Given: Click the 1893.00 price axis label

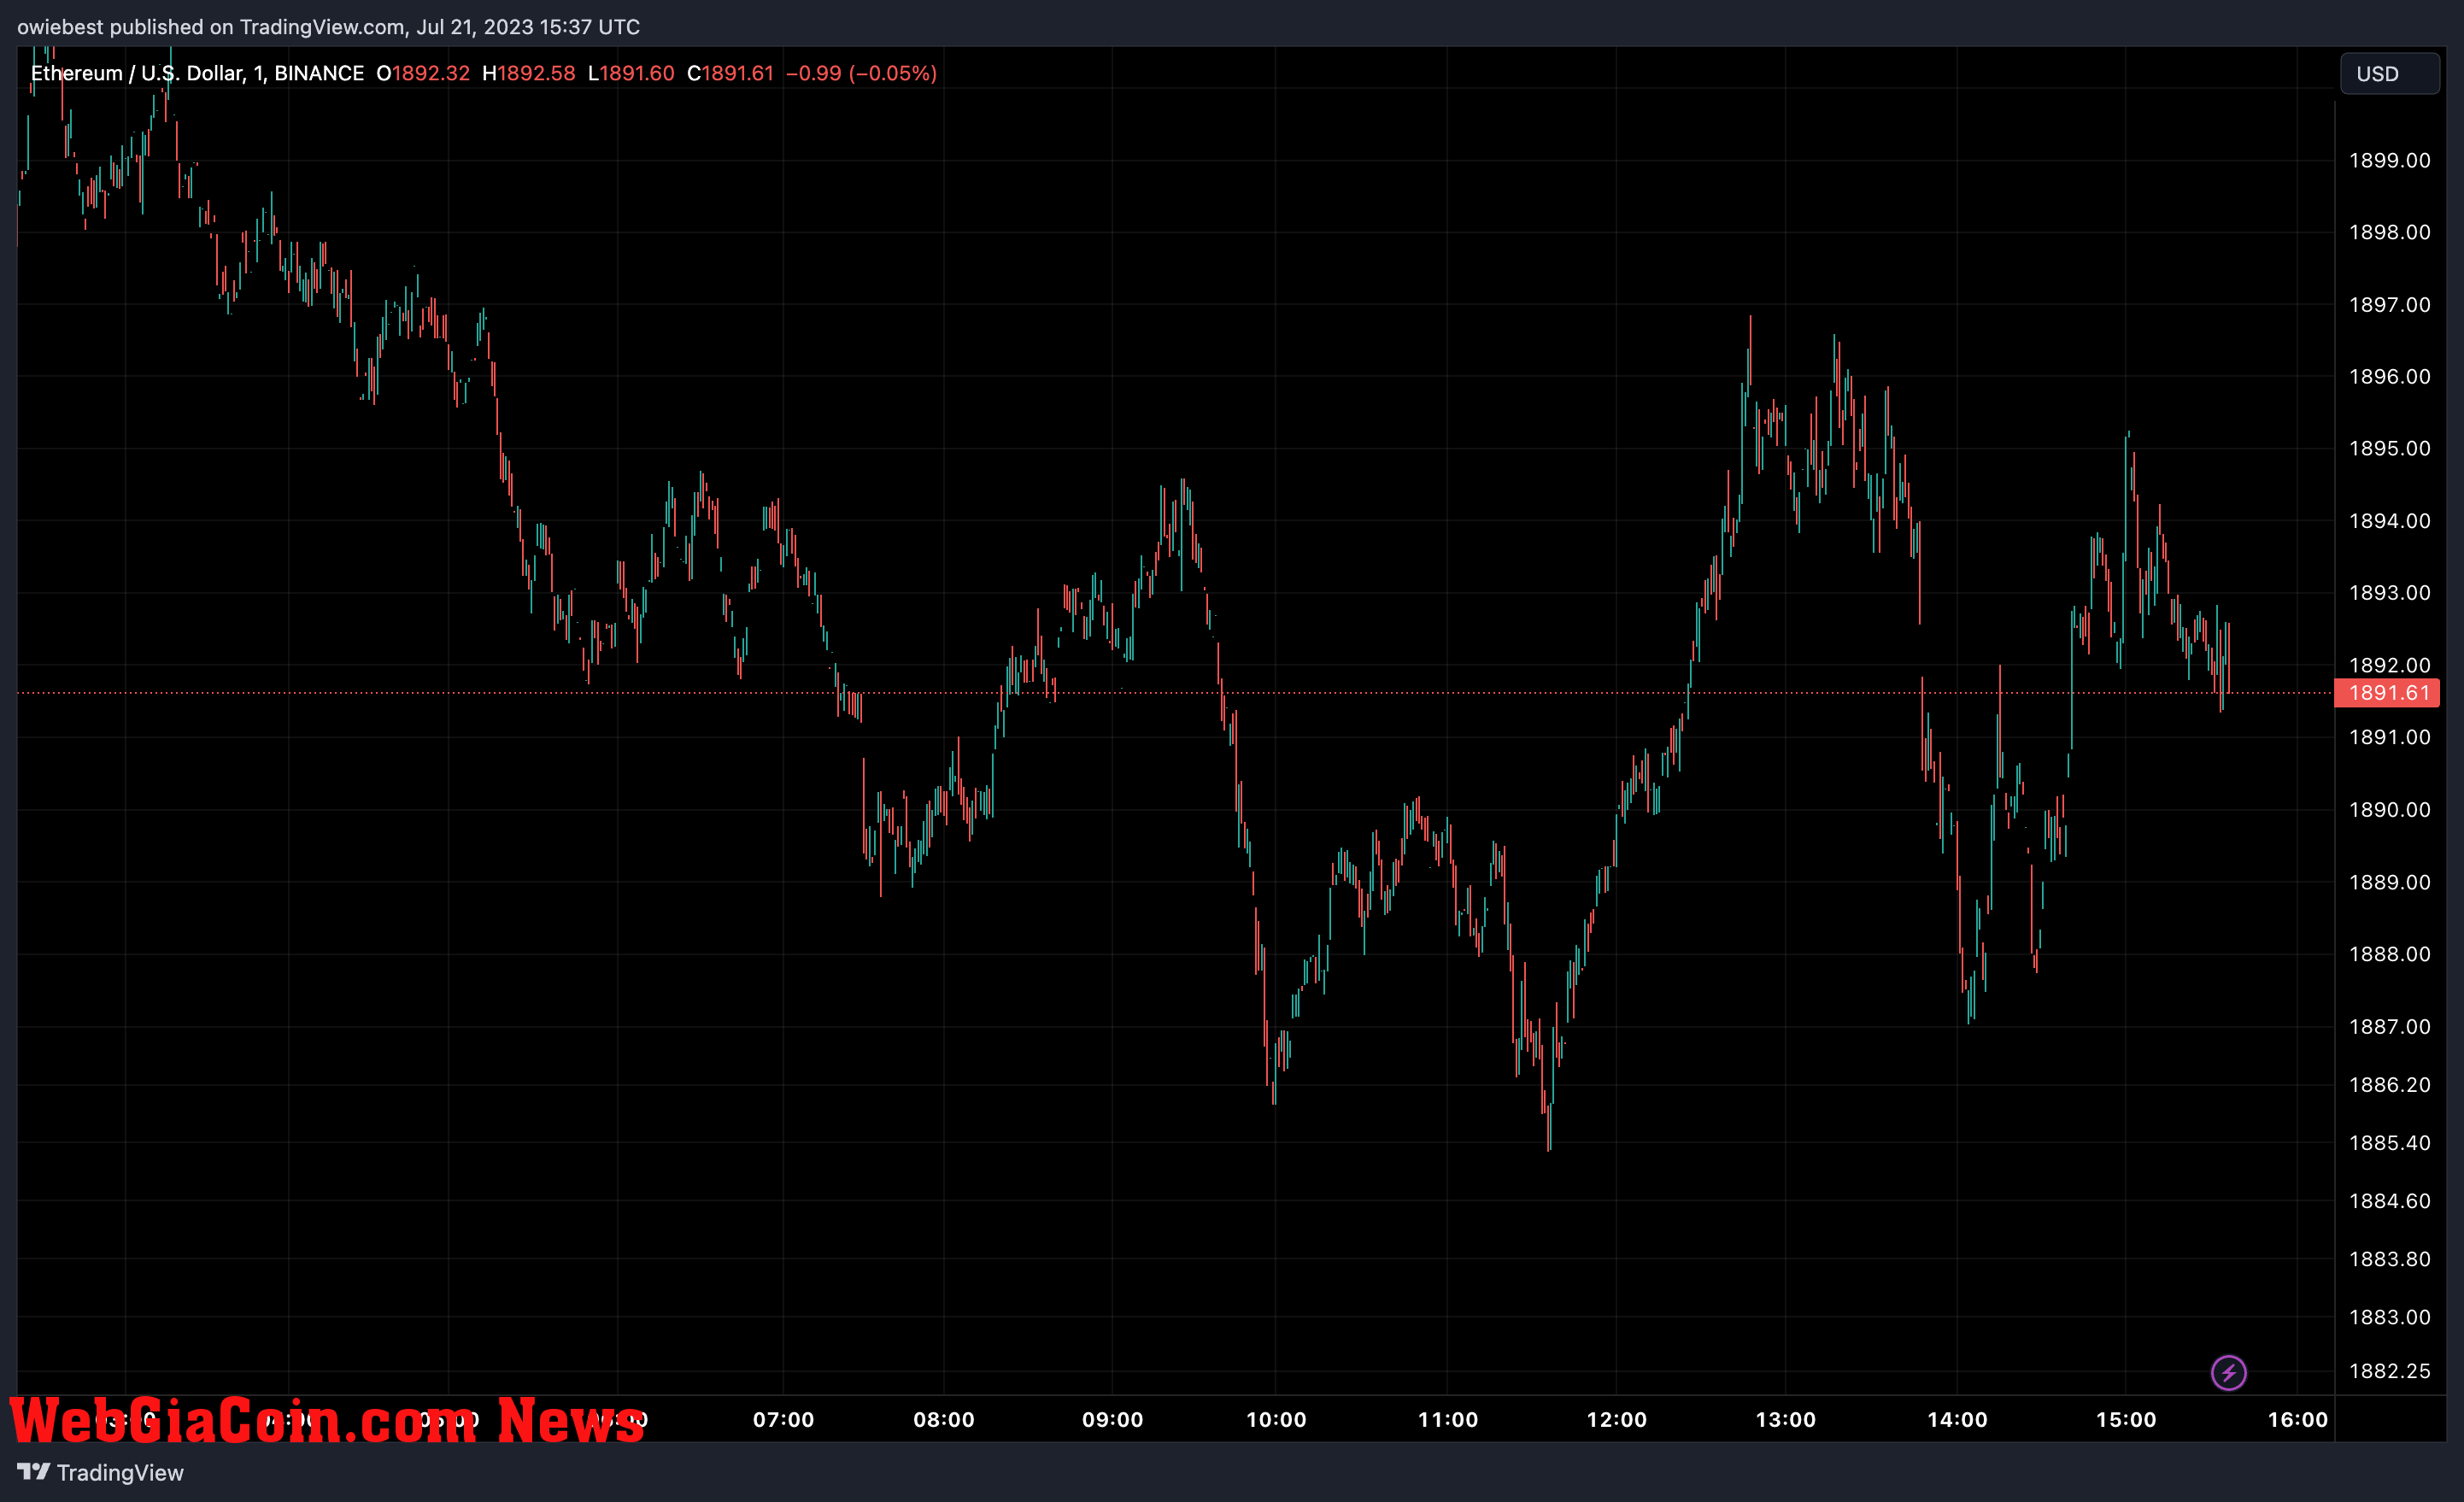Looking at the screenshot, I should (2389, 593).
